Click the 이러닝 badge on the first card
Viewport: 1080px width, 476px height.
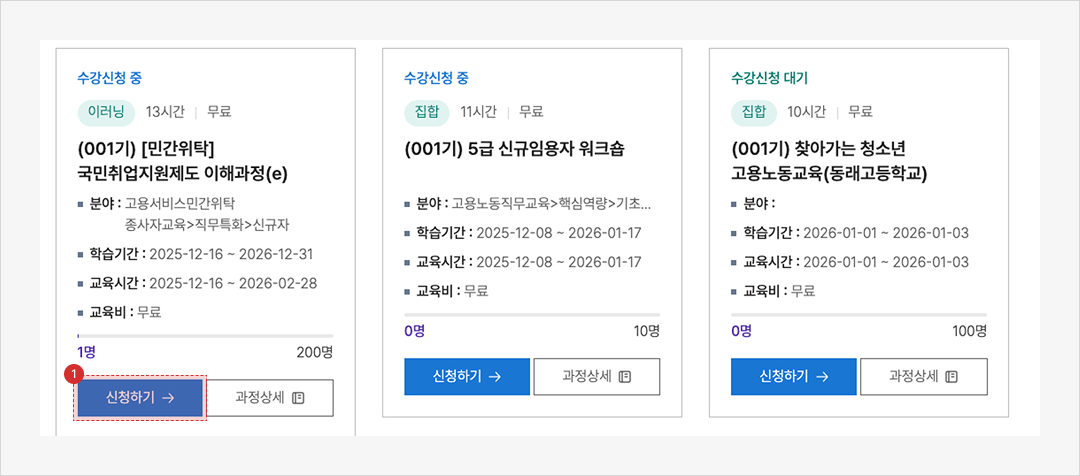tap(106, 111)
